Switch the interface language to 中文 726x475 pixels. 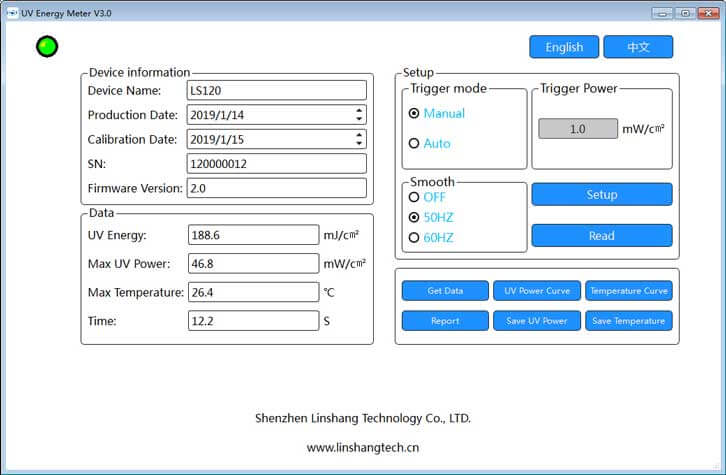click(638, 47)
